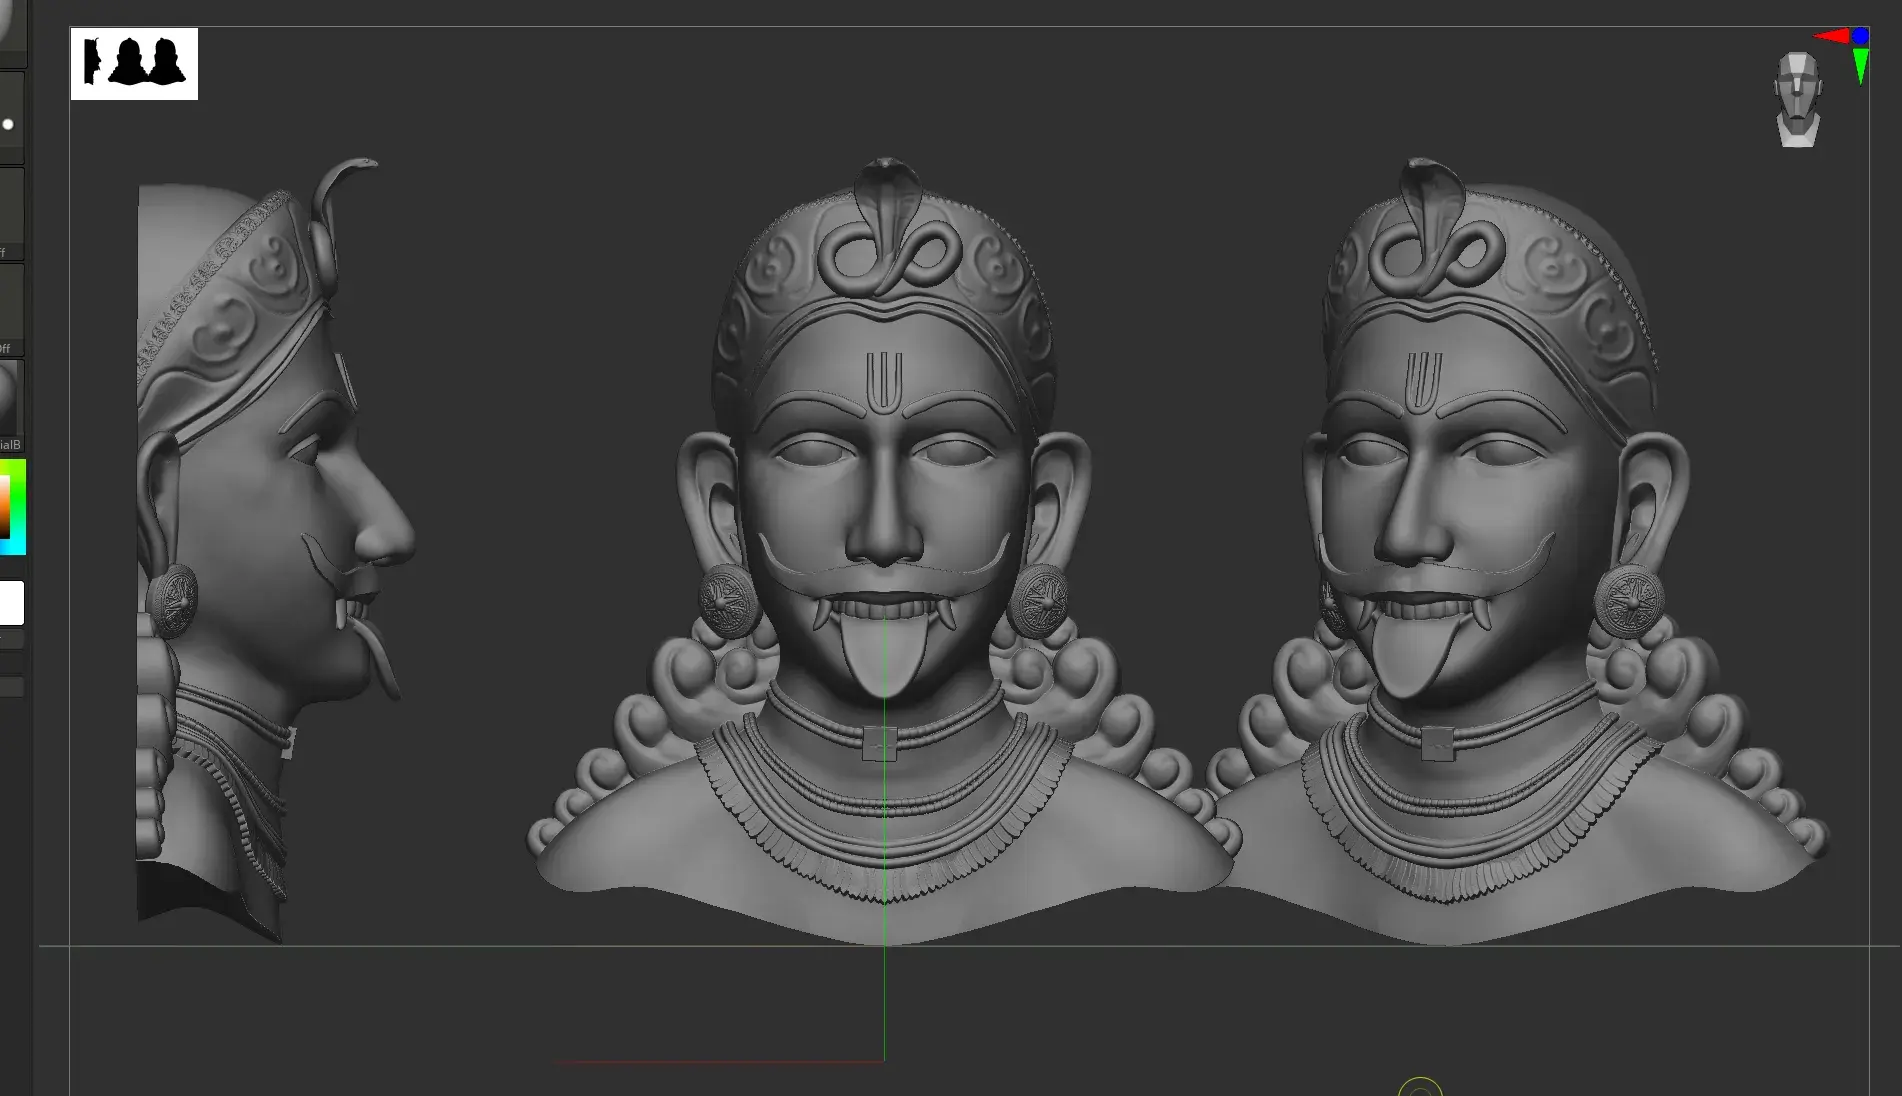Click the silhouette preview thumbnail
This screenshot has width=1902, height=1096.
pos(134,64)
